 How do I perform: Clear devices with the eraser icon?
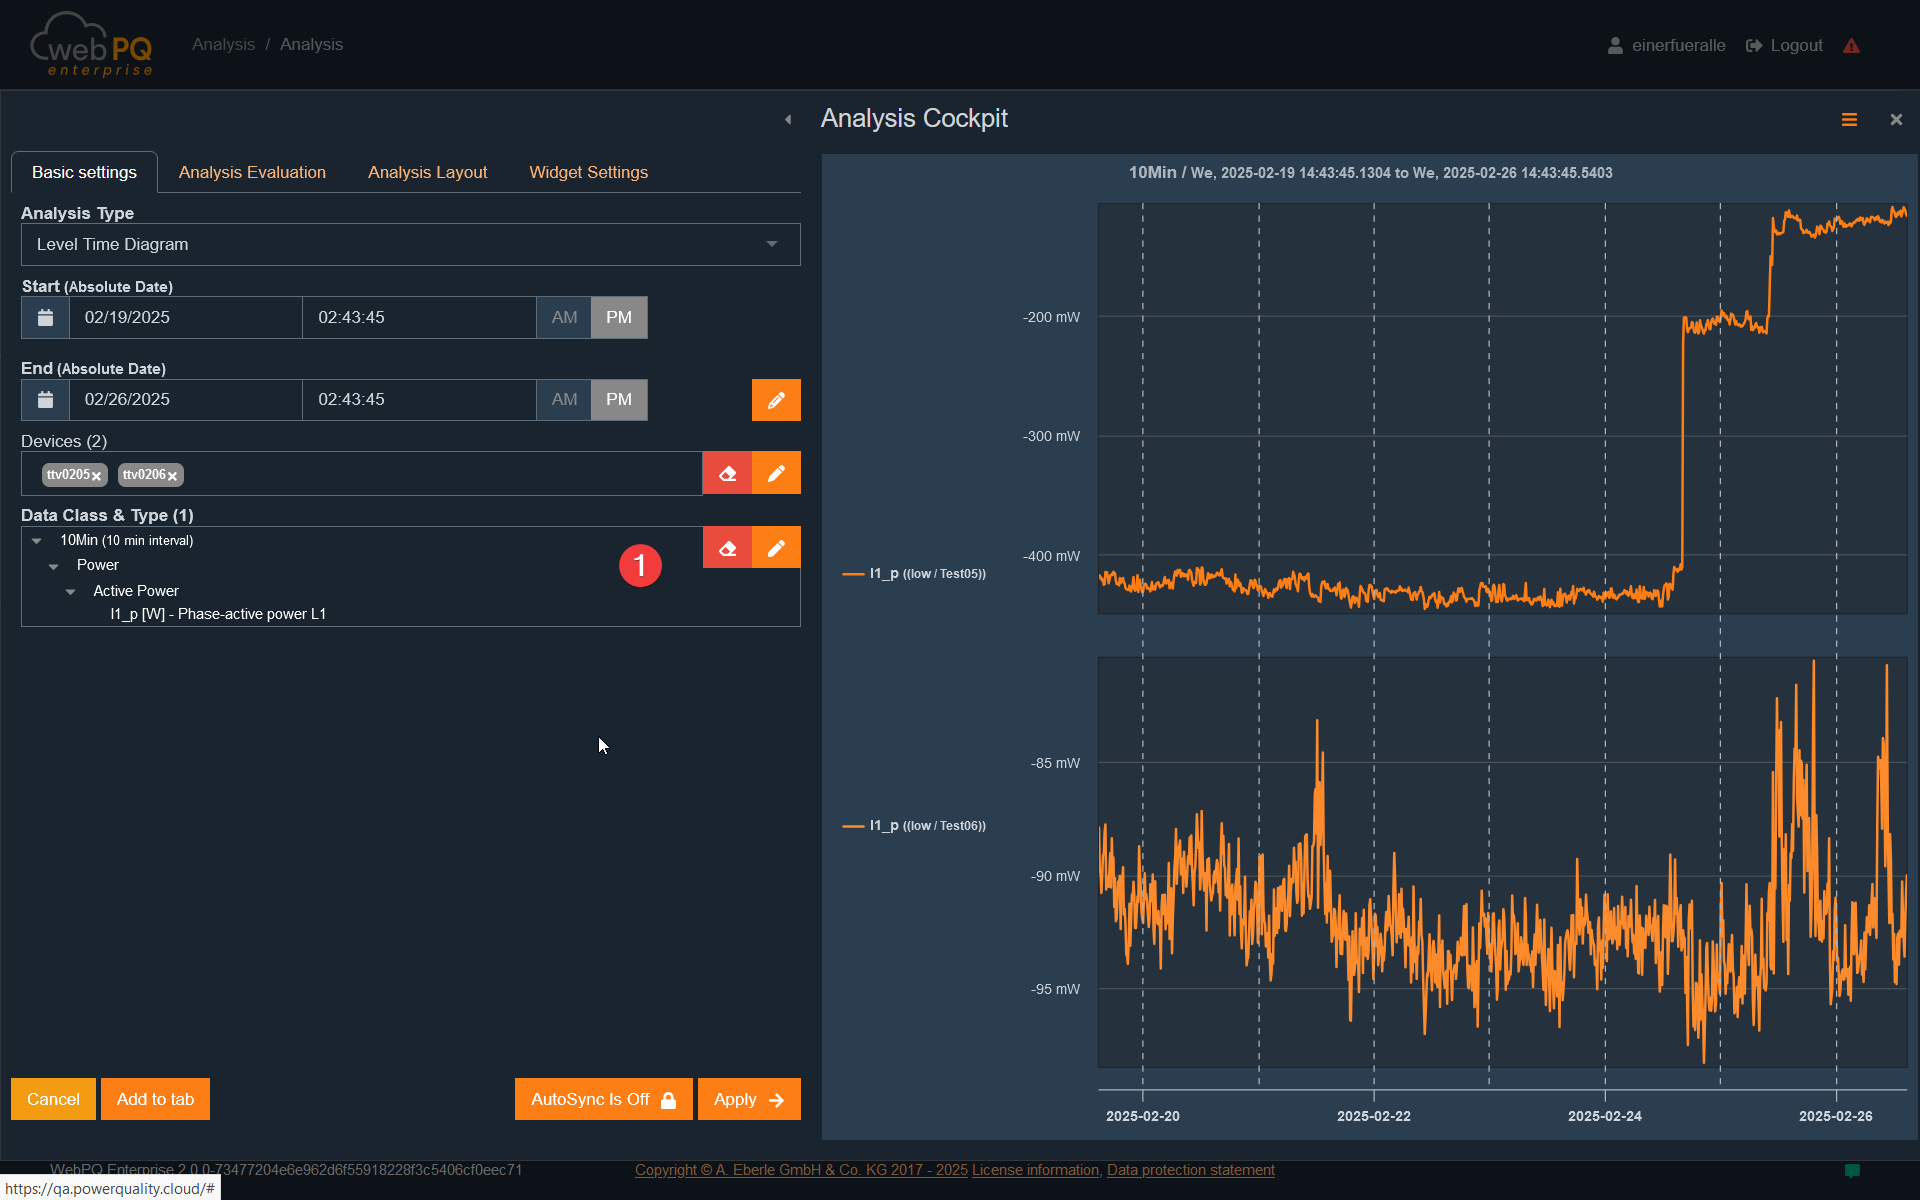pos(727,473)
